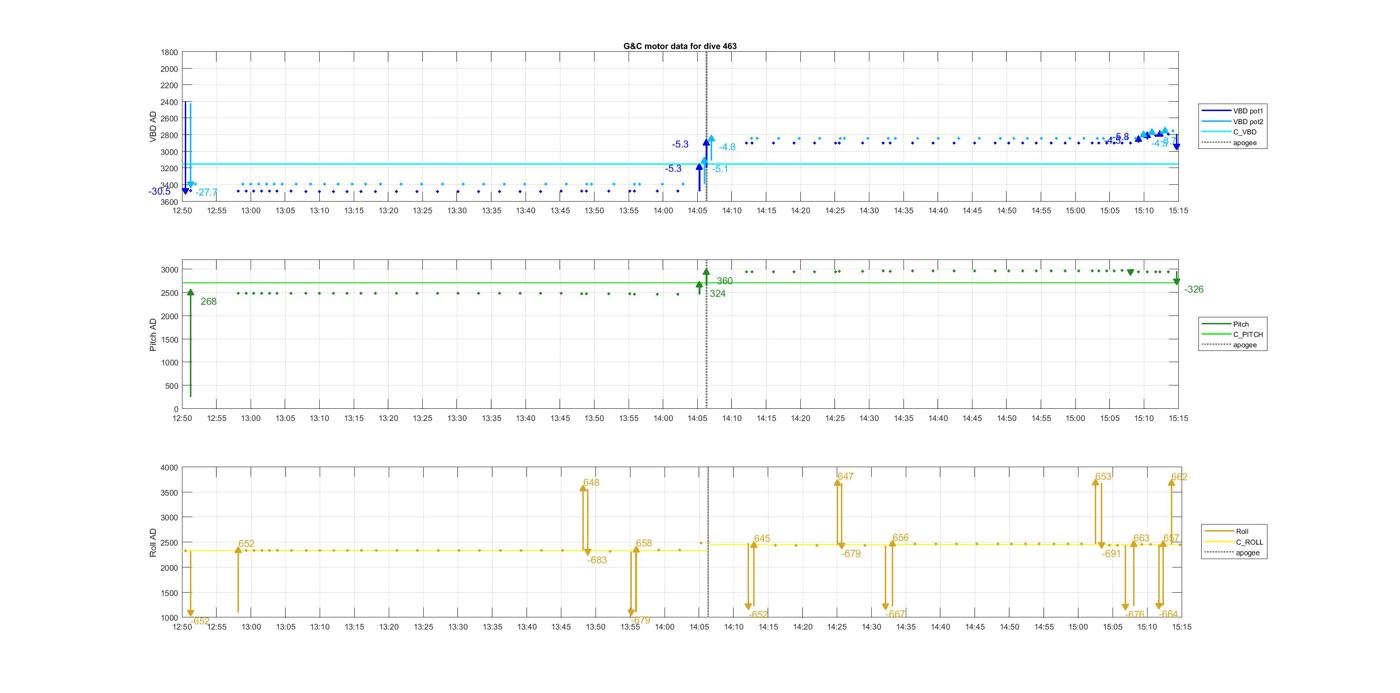The height and width of the screenshot is (693, 1400).
Task: Click the "658" roll data label
Action: point(644,544)
